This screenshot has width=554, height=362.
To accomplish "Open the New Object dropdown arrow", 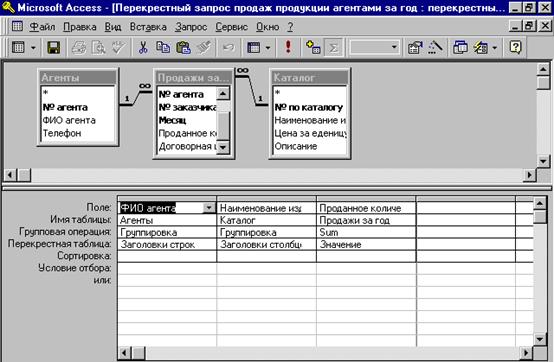I will click(495, 47).
